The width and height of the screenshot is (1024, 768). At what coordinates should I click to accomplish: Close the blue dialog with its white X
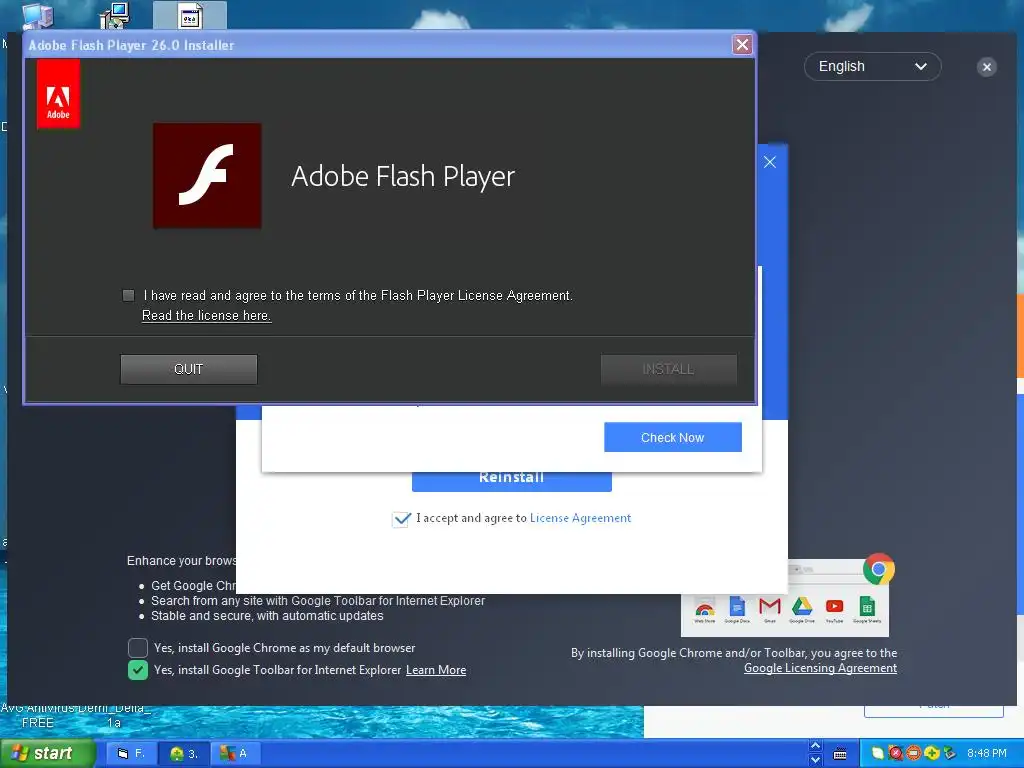click(x=770, y=163)
